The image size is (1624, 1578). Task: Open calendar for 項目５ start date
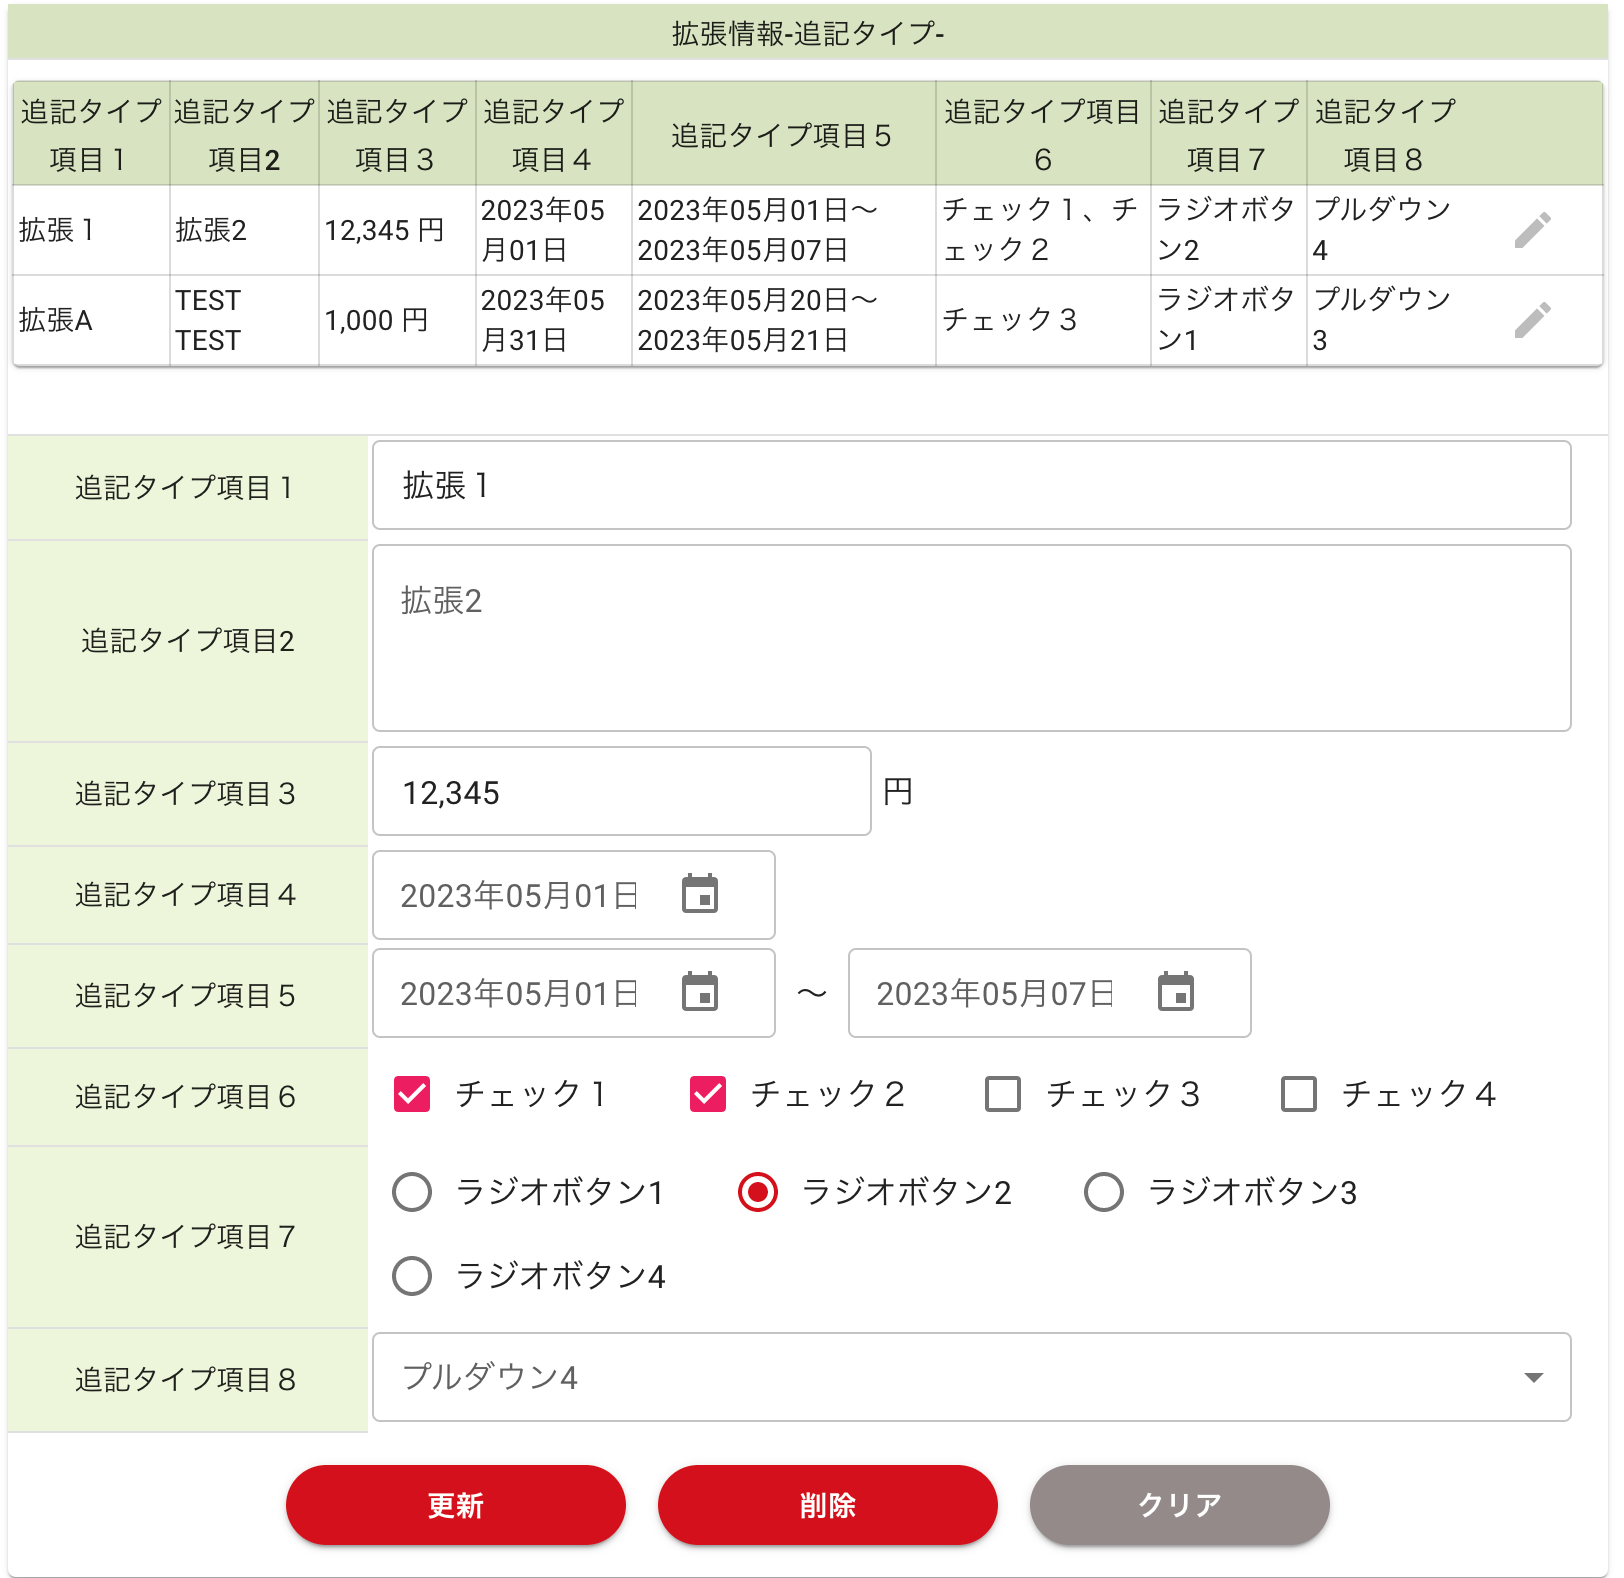coord(700,992)
